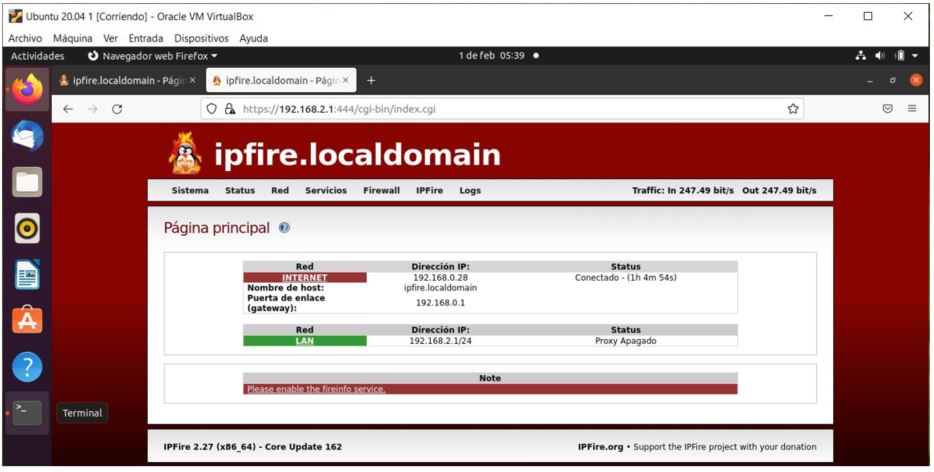Click 'Please enable the fireinfo service' link
Image resolution: width=934 pixels, height=472 pixels.
316,389
